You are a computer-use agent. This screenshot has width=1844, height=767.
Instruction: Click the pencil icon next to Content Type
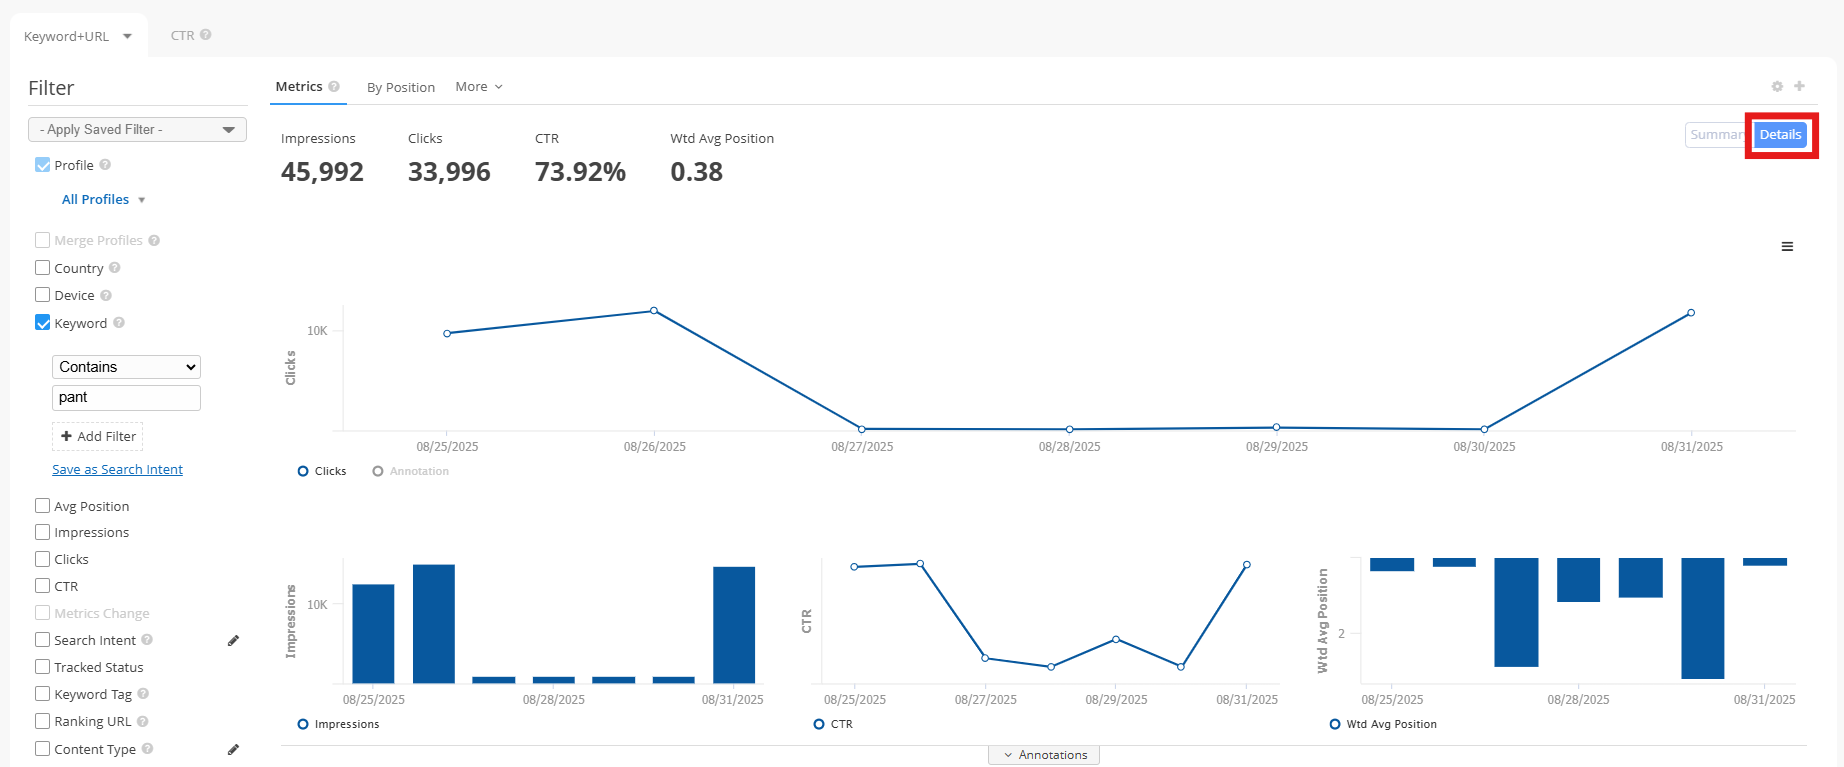coord(233,750)
